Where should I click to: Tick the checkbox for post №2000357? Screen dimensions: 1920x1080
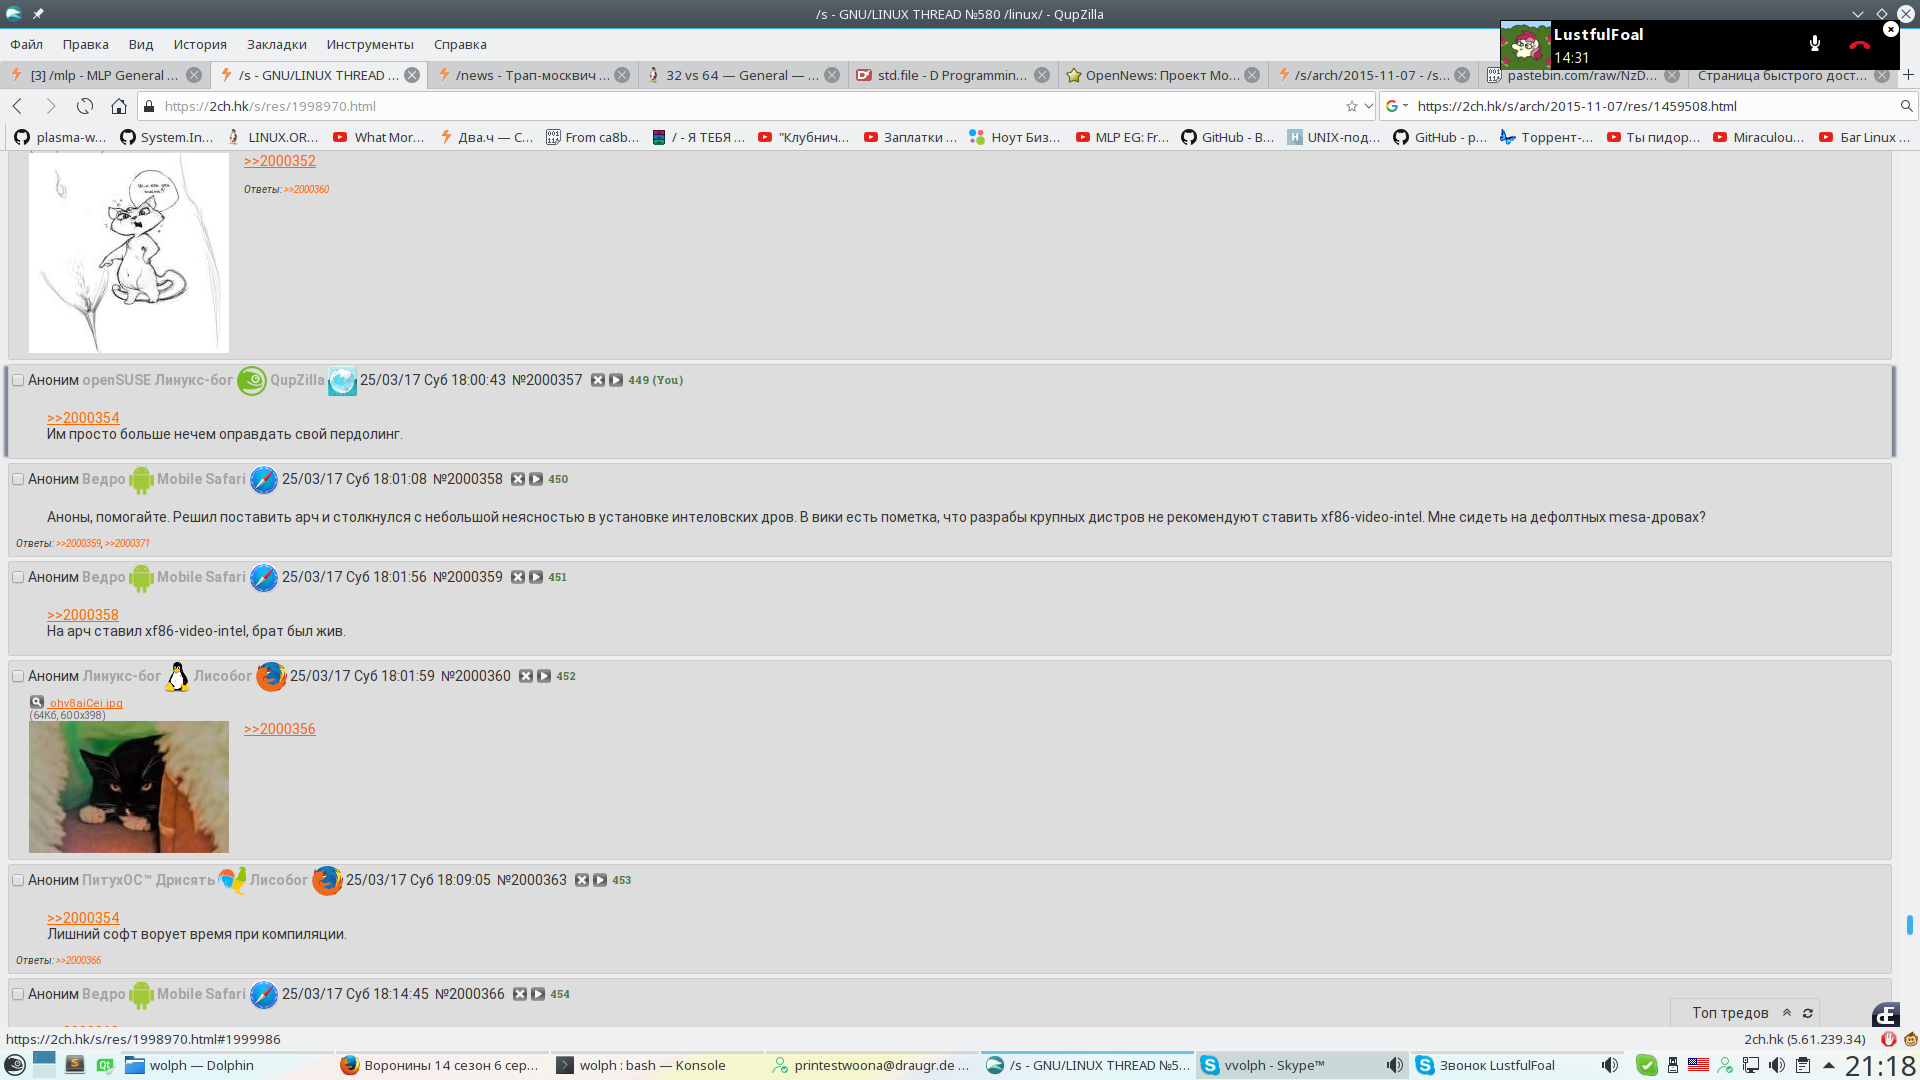(x=18, y=380)
